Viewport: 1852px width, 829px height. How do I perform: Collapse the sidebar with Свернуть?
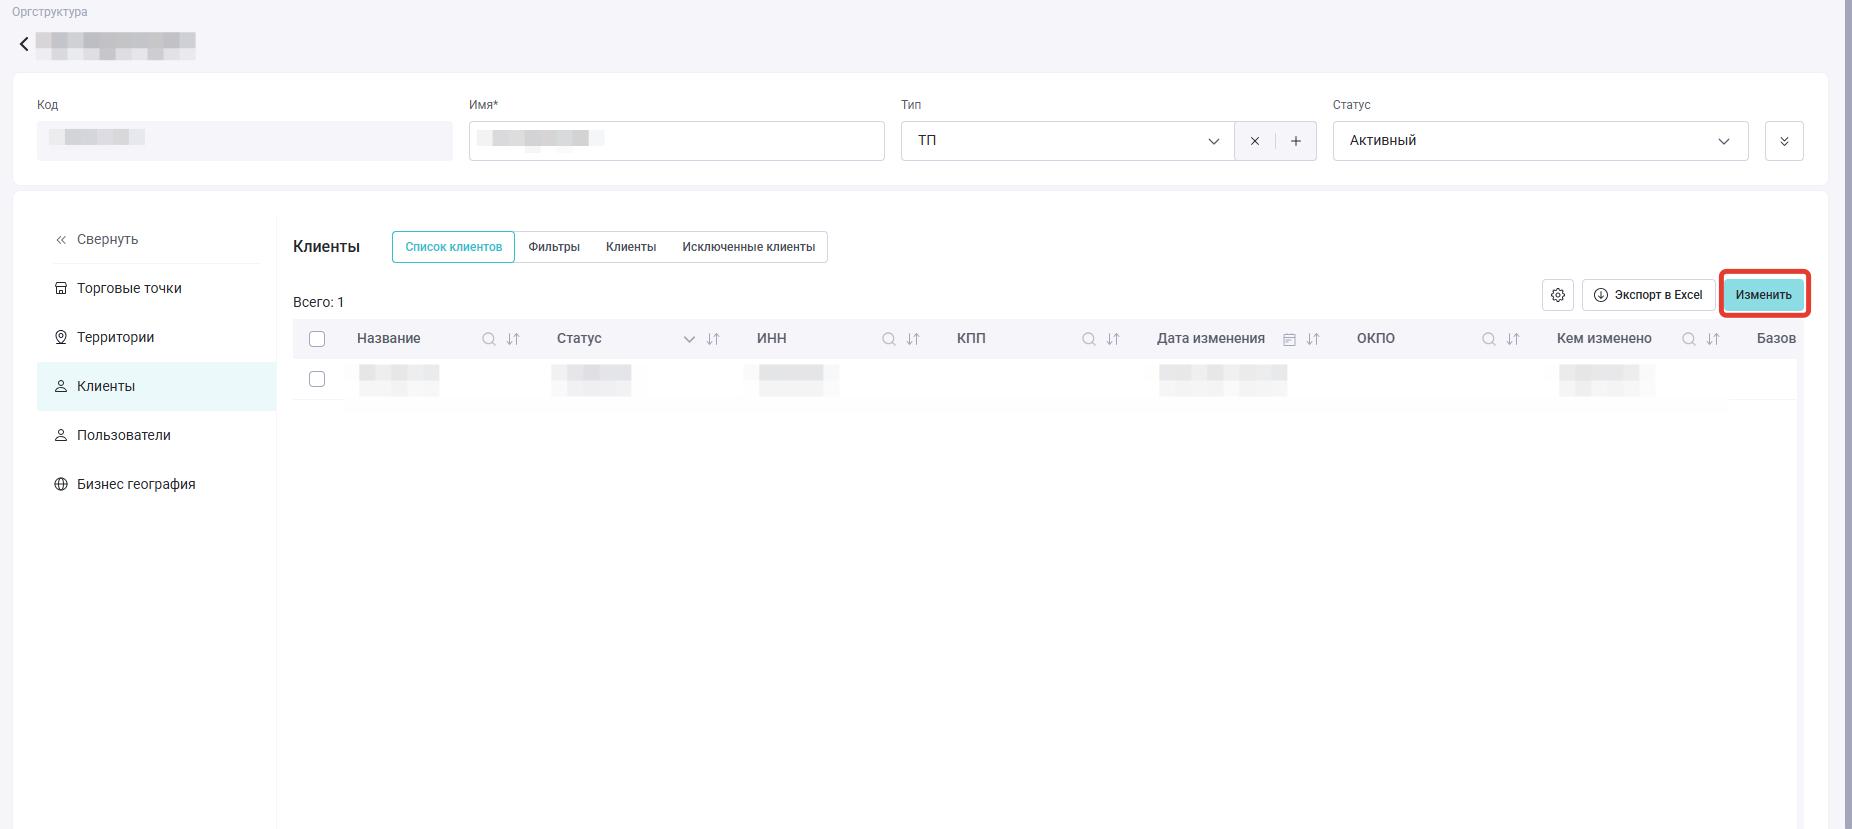tap(97, 240)
